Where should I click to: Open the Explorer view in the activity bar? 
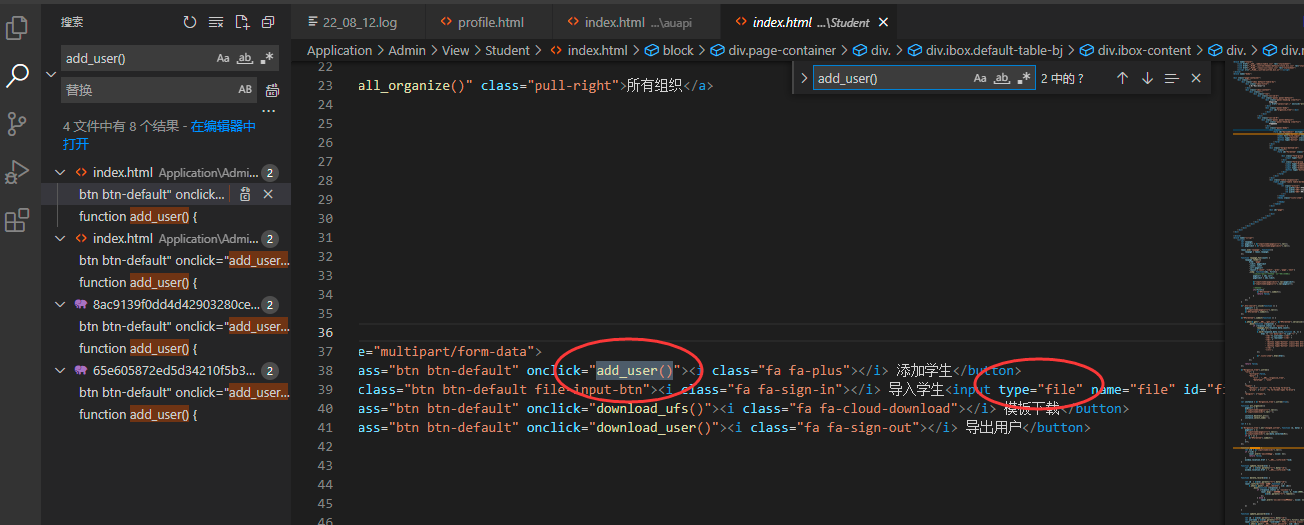point(17,28)
